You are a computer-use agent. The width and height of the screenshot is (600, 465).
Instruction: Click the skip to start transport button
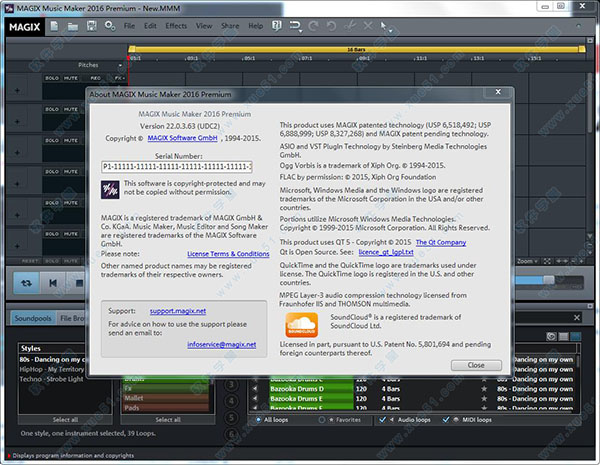53,283
